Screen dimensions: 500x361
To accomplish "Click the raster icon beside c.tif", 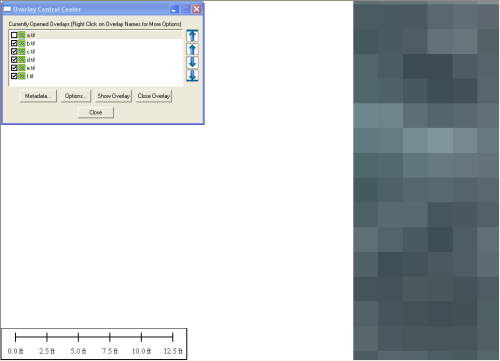I will [x=22, y=51].
